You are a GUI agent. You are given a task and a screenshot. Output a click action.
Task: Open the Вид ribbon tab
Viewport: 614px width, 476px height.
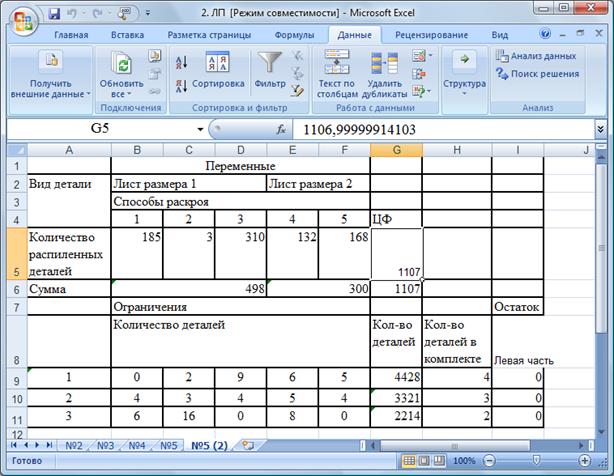pyautogui.click(x=500, y=35)
